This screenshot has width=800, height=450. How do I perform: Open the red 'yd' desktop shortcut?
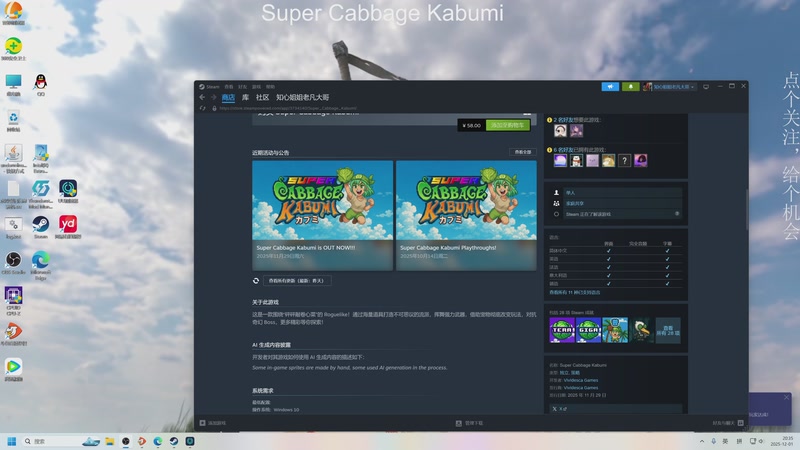click(68, 227)
